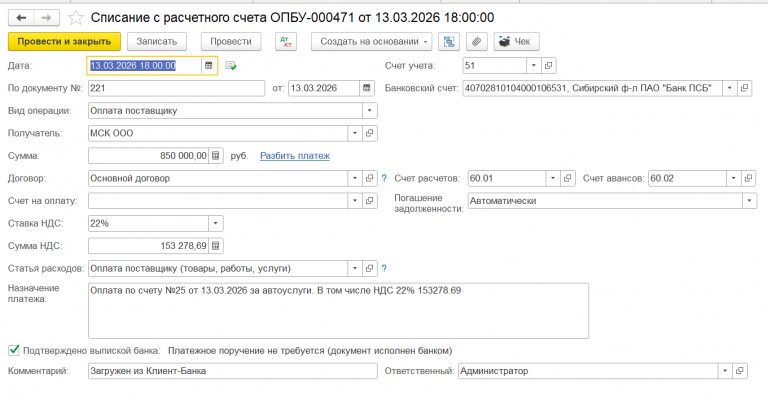Expand Ответственный dropdown list
This screenshot has width=768, height=409.
(725, 371)
